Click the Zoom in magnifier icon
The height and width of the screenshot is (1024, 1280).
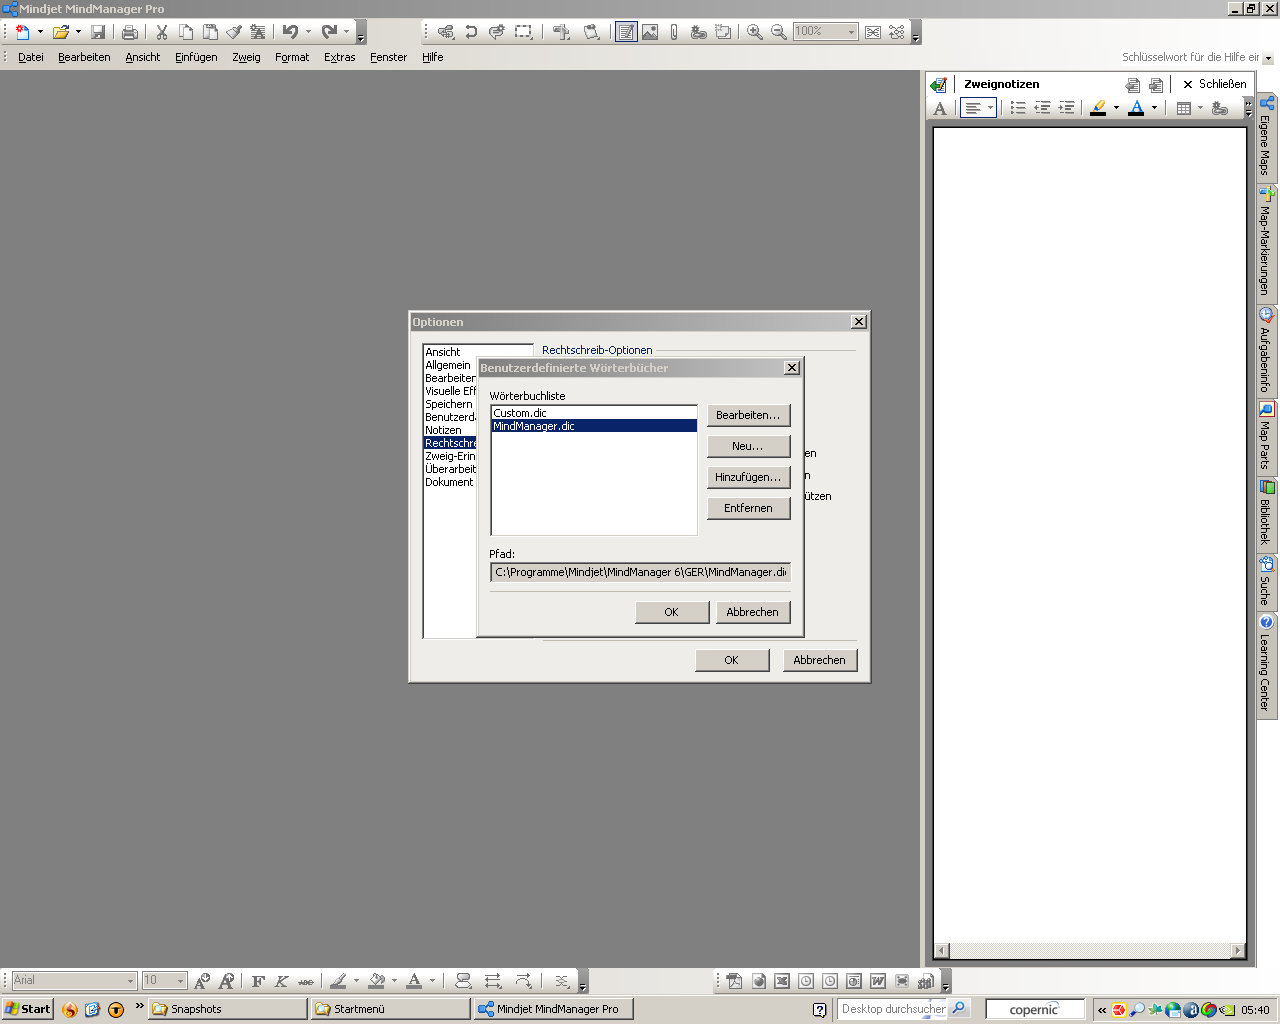coord(754,32)
